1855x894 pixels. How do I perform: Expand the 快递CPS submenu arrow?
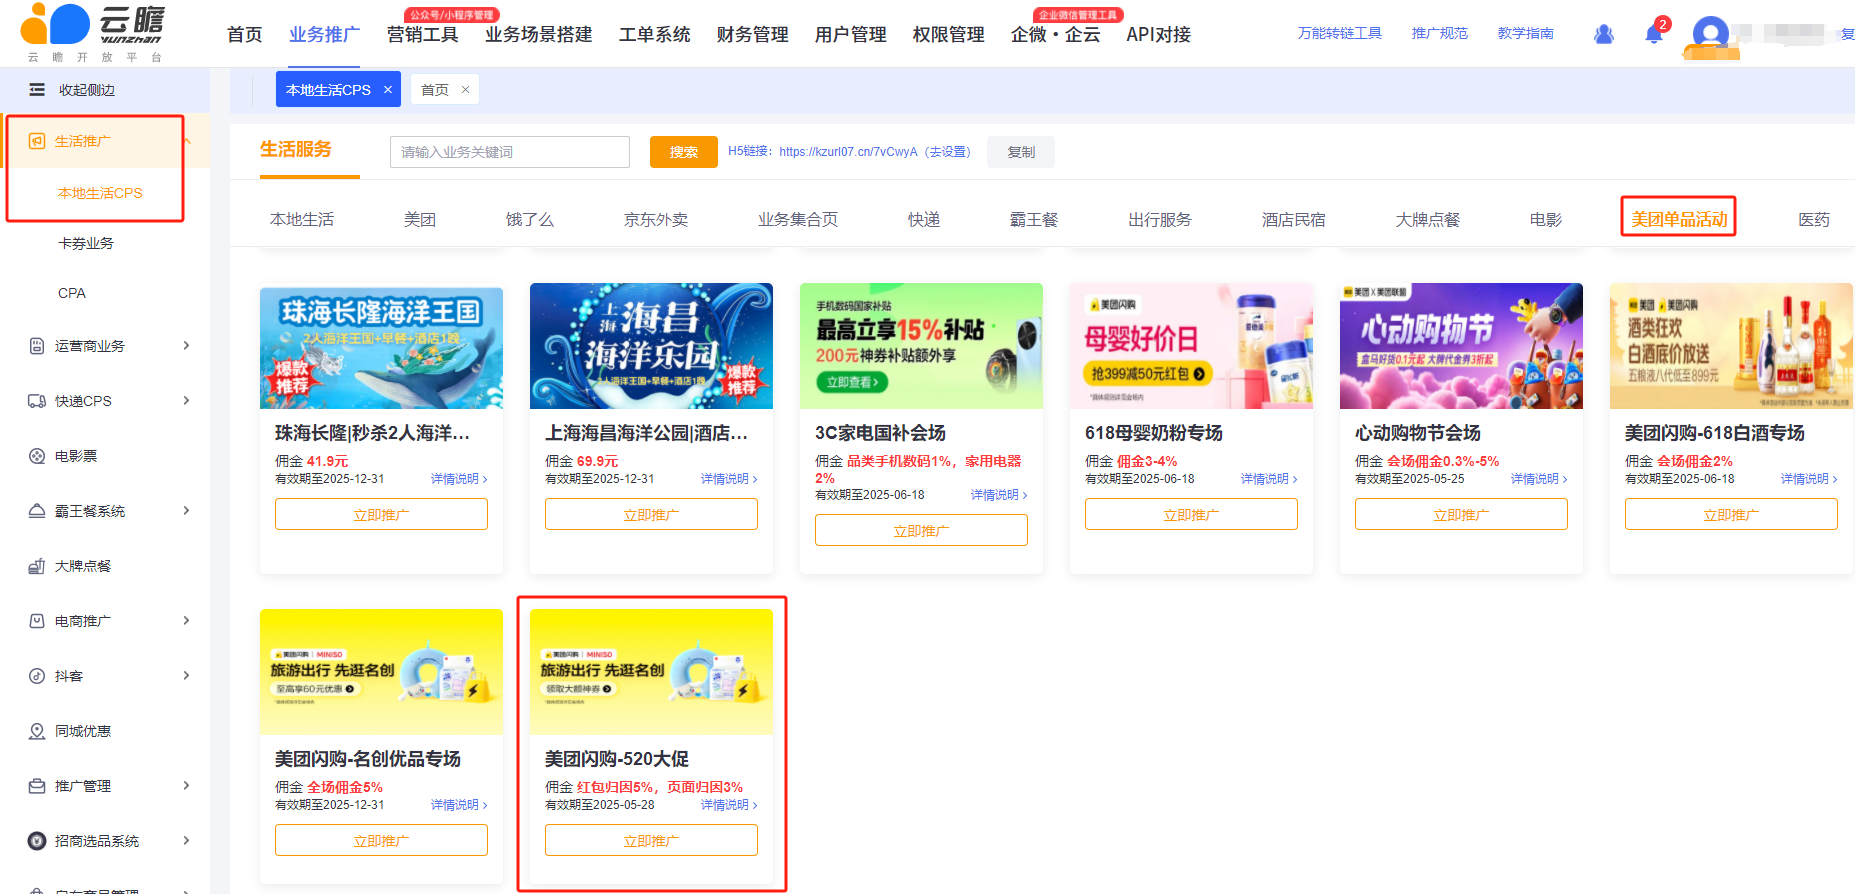[x=186, y=401]
